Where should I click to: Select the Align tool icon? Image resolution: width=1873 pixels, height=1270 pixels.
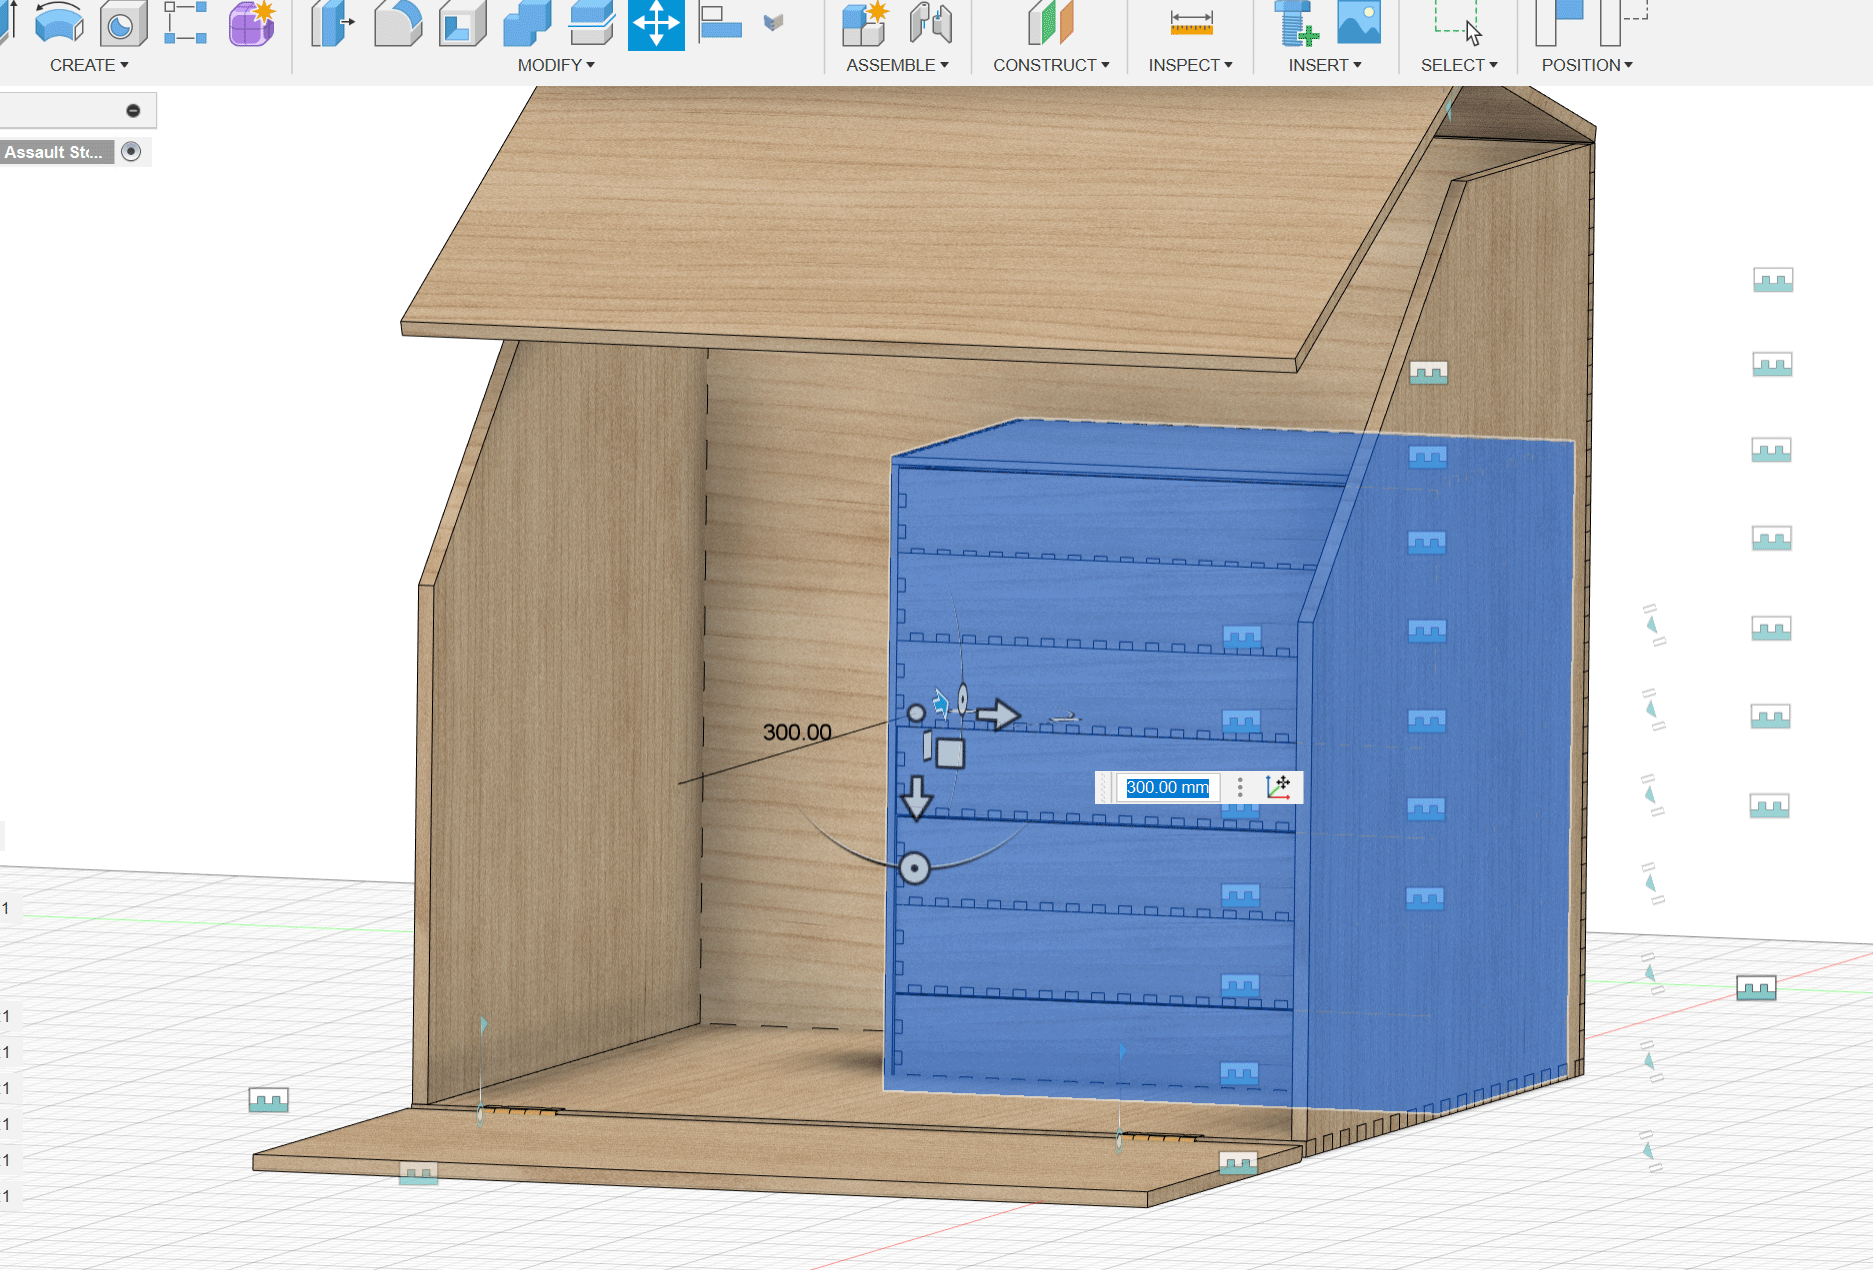coord(720,23)
